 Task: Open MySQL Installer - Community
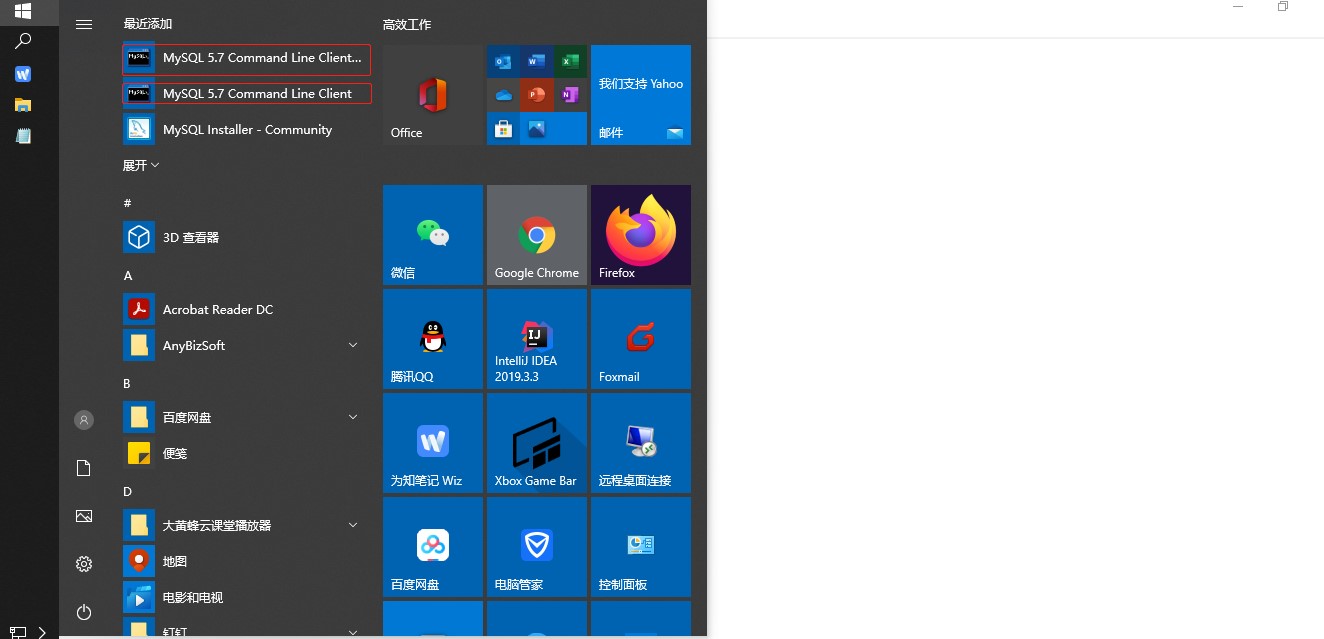[x=246, y=130]
